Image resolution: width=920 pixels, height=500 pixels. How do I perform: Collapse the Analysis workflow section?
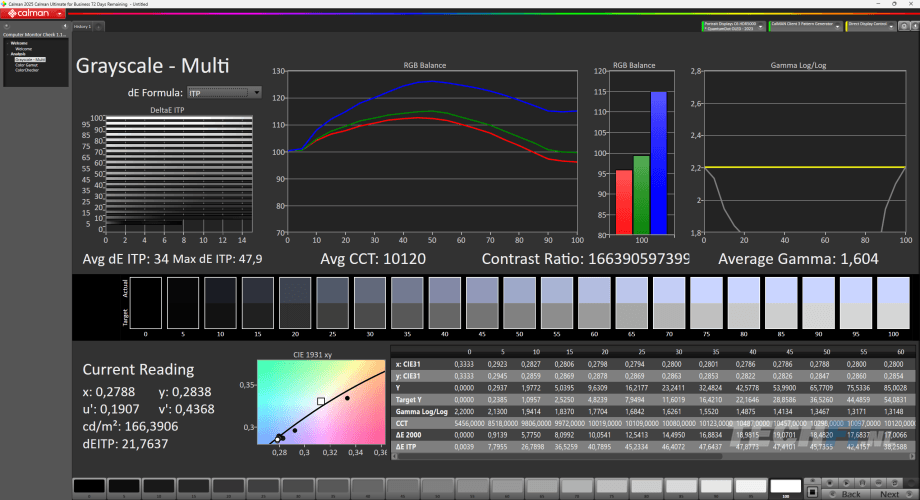(x=8, y=55)
